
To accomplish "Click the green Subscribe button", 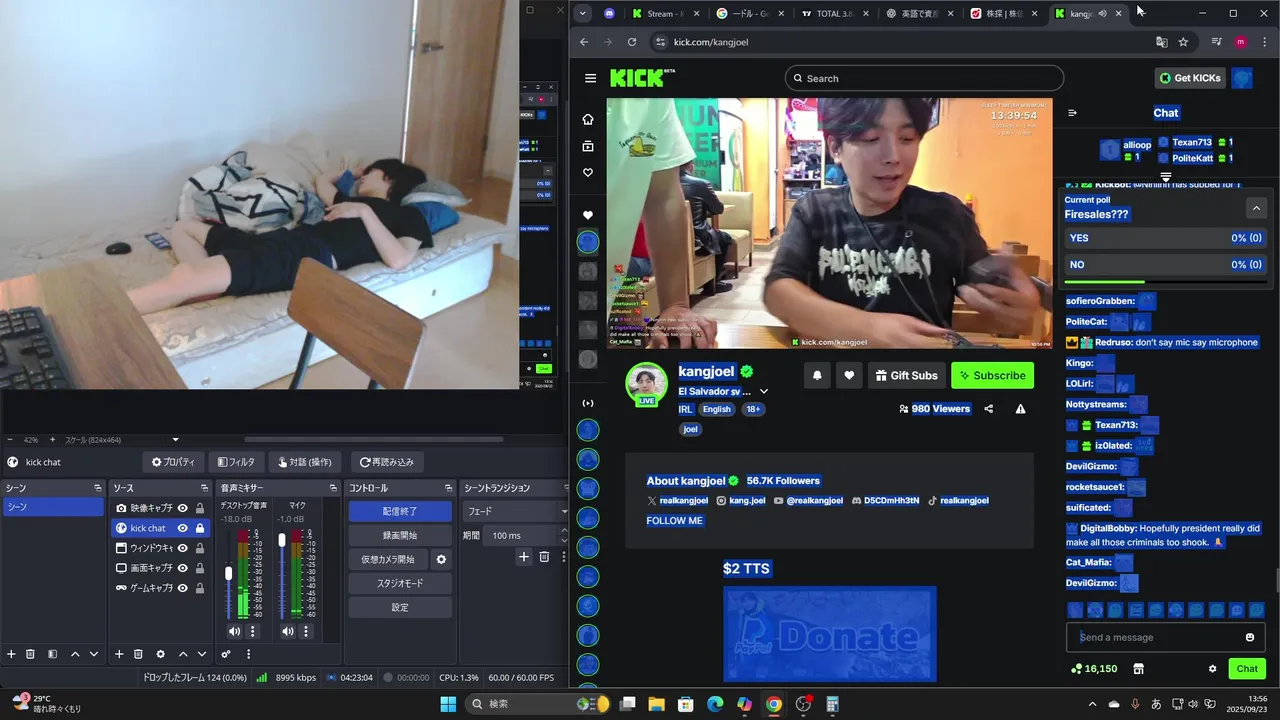I will coord(992,375).
